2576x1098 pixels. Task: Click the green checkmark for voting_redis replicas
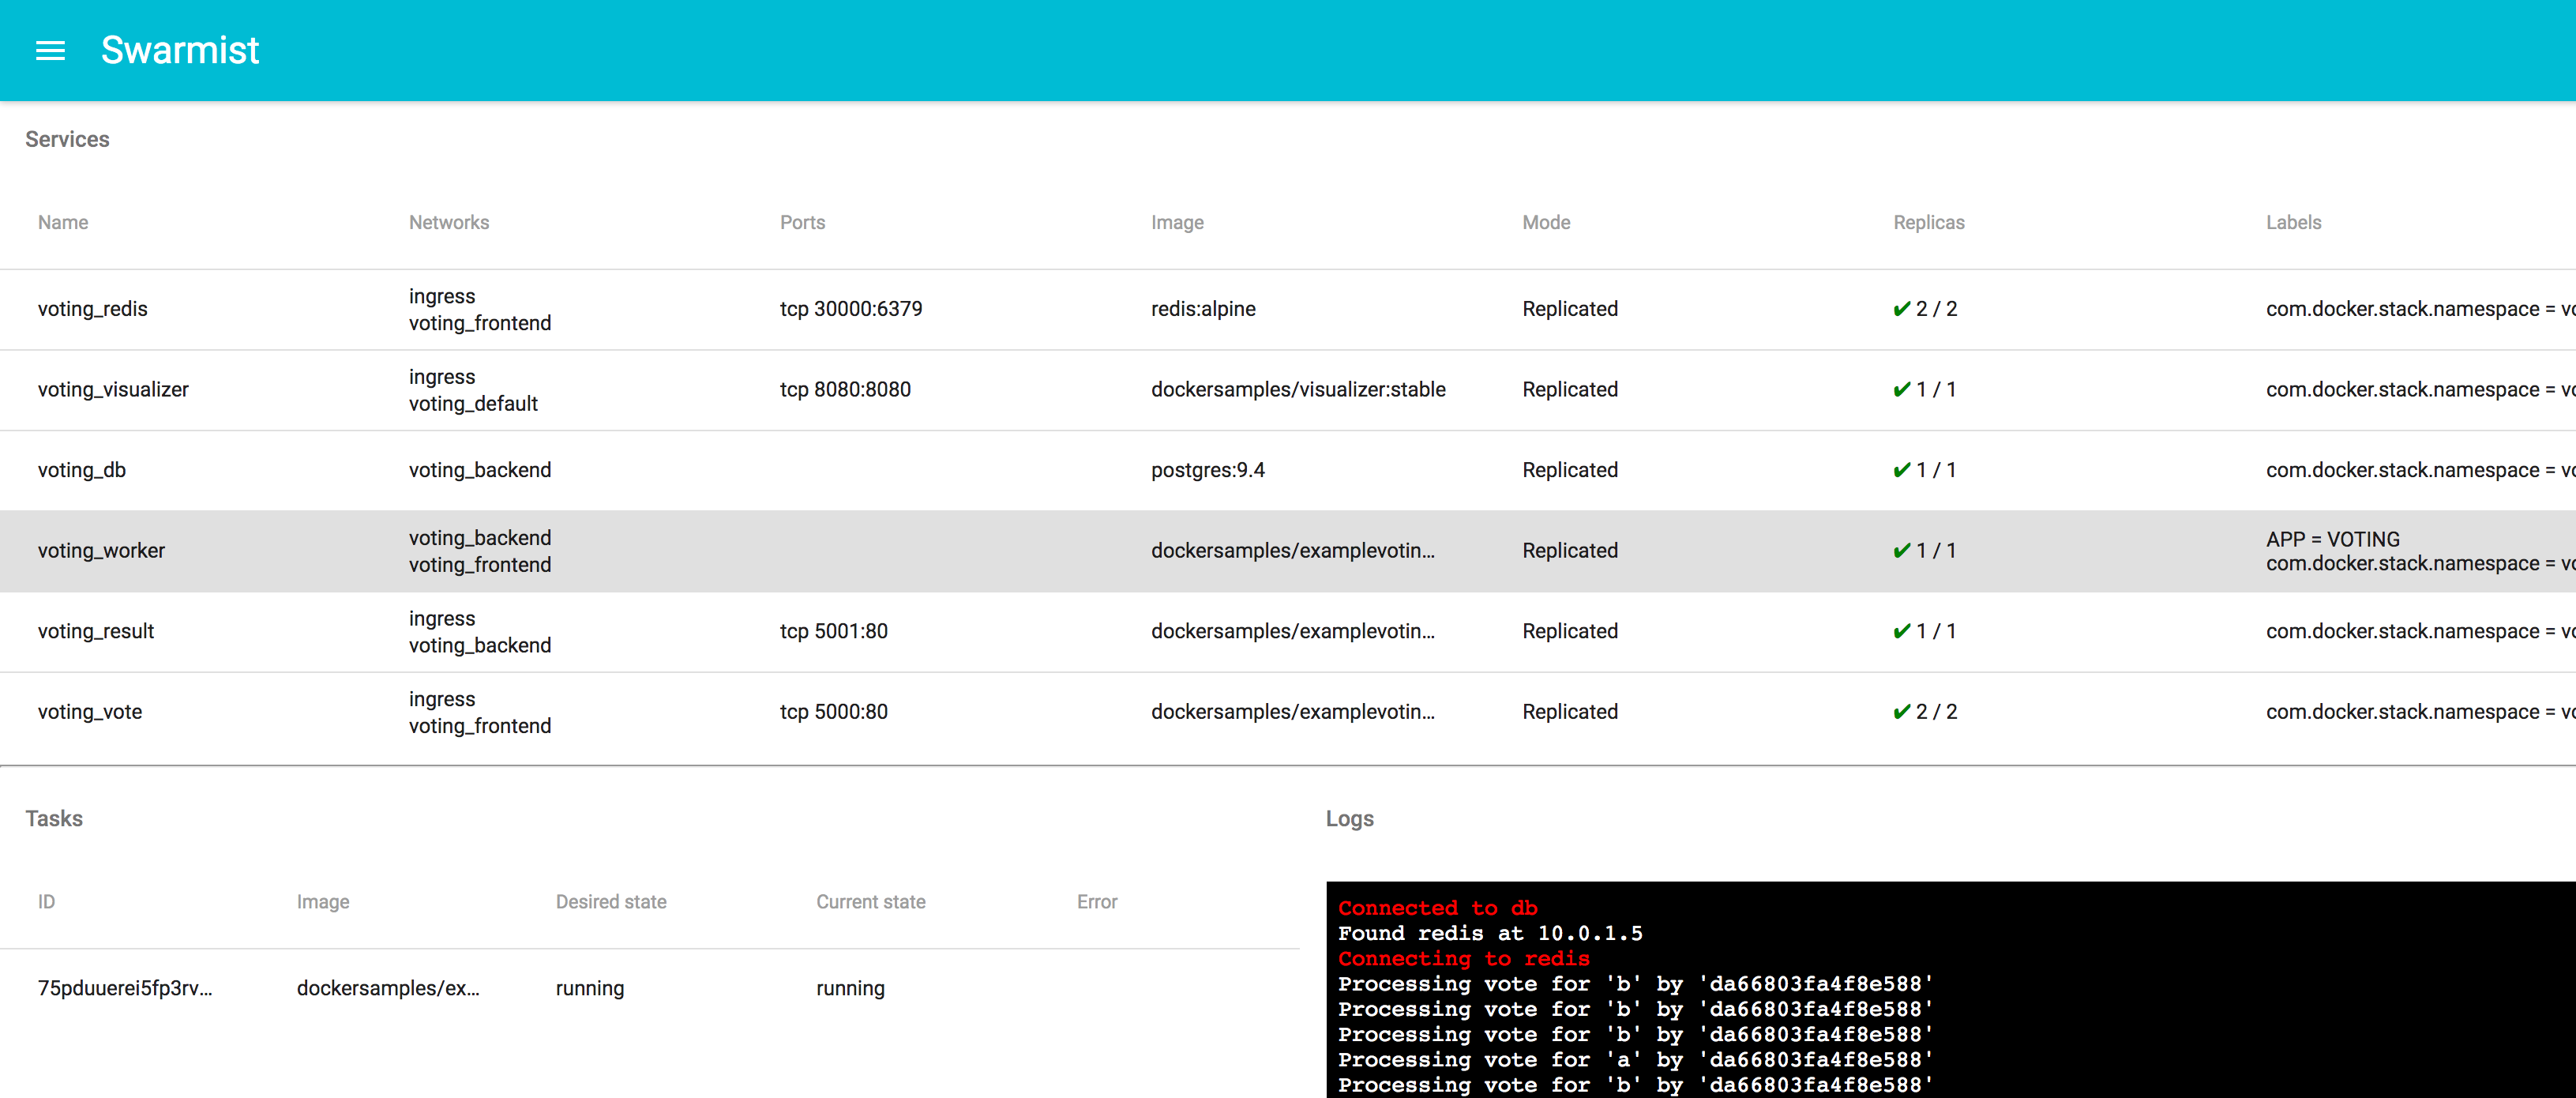click(1901, 309)
